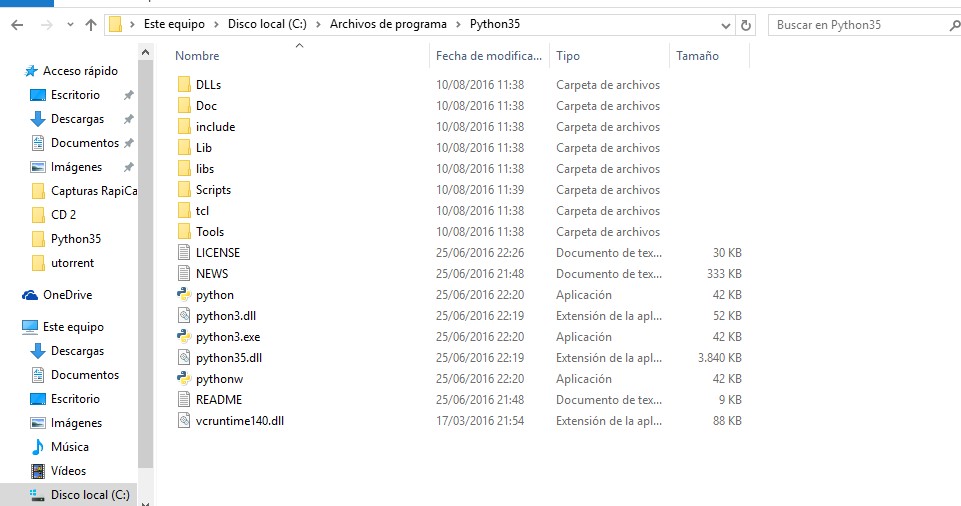Select the DLLs folder icon
Screen dimensions: 961x506
point(184,85)
